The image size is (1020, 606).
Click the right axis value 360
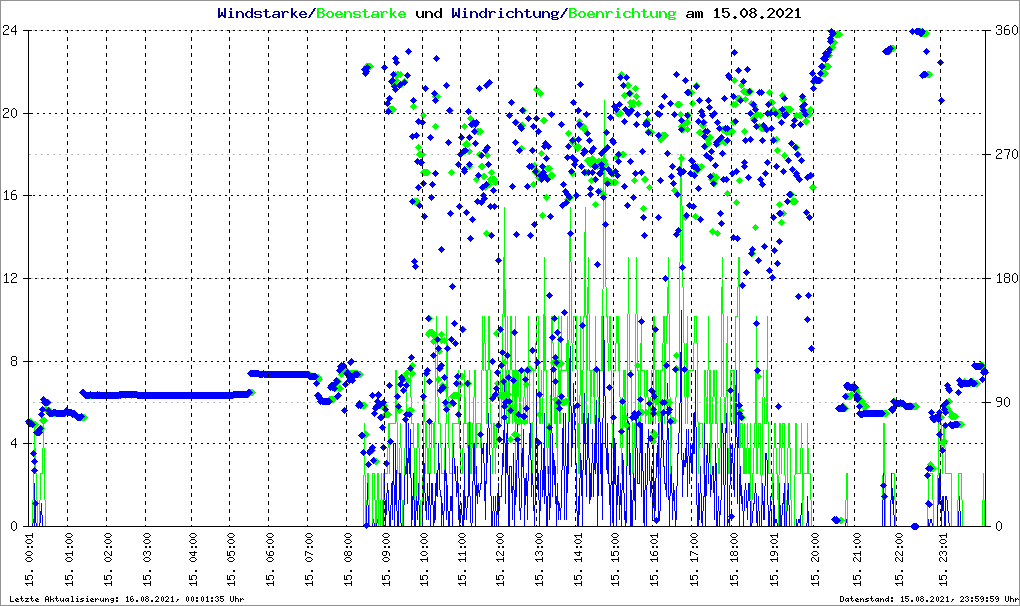[x=1007, y=31]
